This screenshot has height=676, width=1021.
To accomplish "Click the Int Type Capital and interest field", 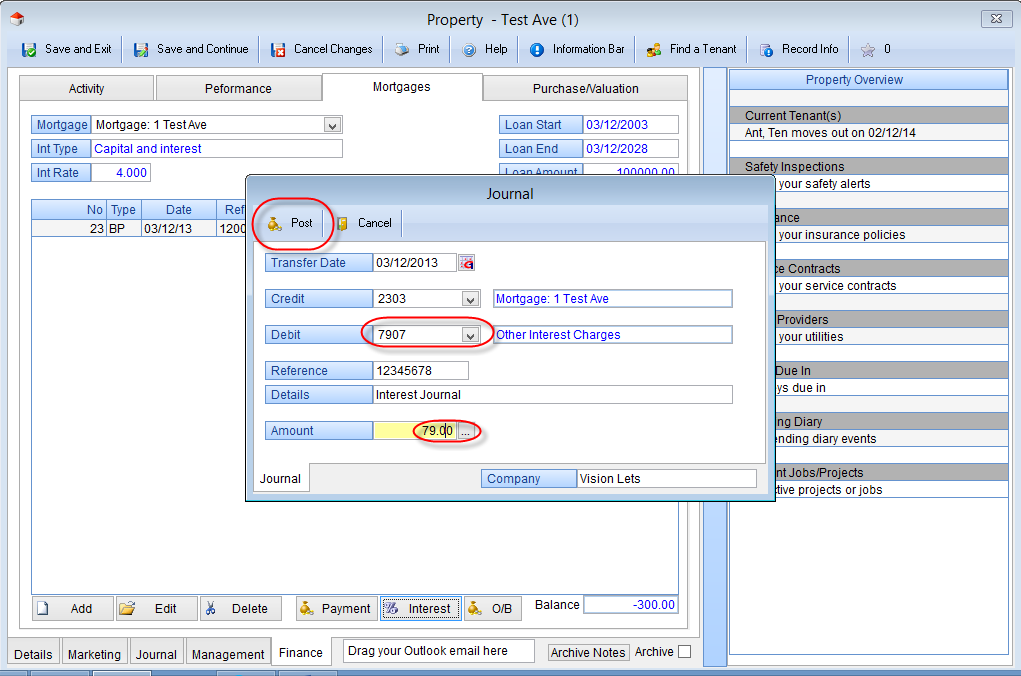I will [216, 148].
